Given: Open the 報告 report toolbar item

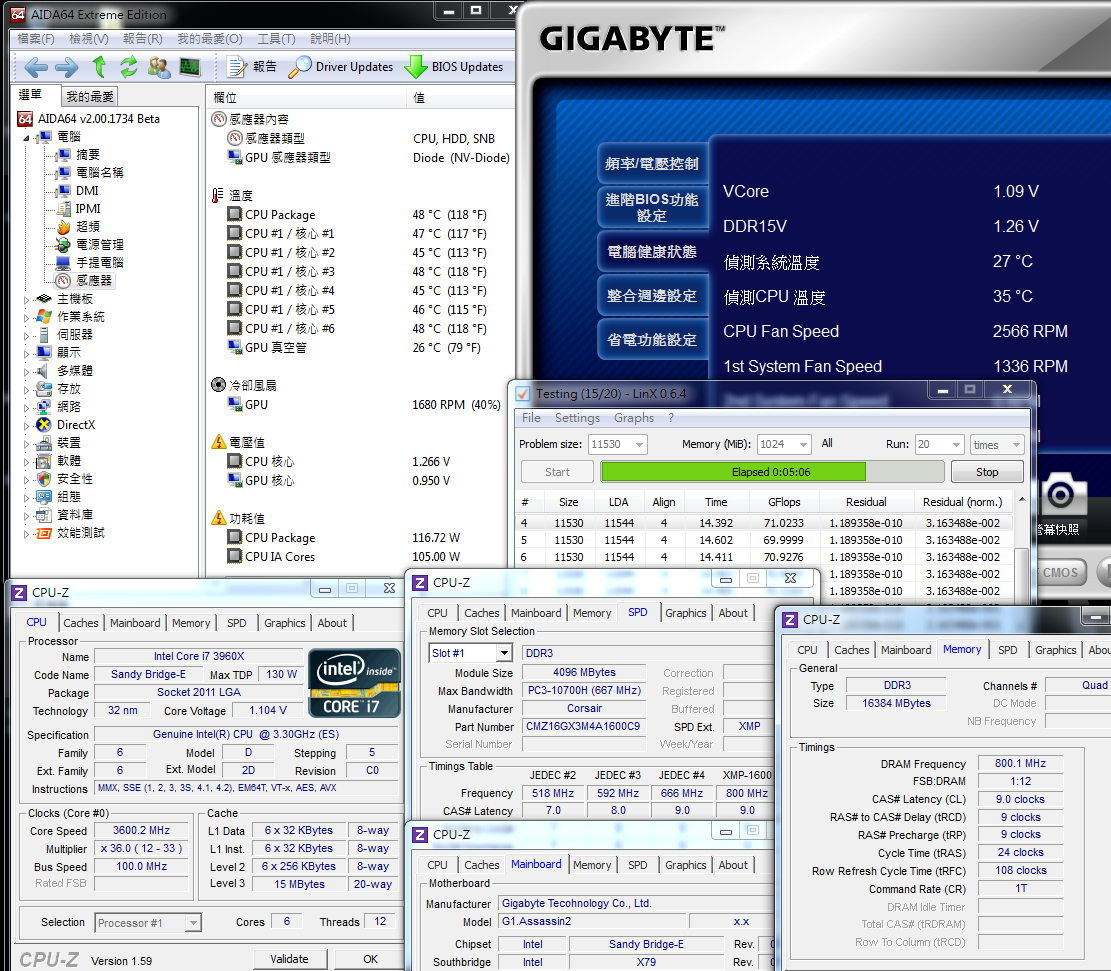Looking at the screenshot, I should pyautogui.click(x=252, y=67).
